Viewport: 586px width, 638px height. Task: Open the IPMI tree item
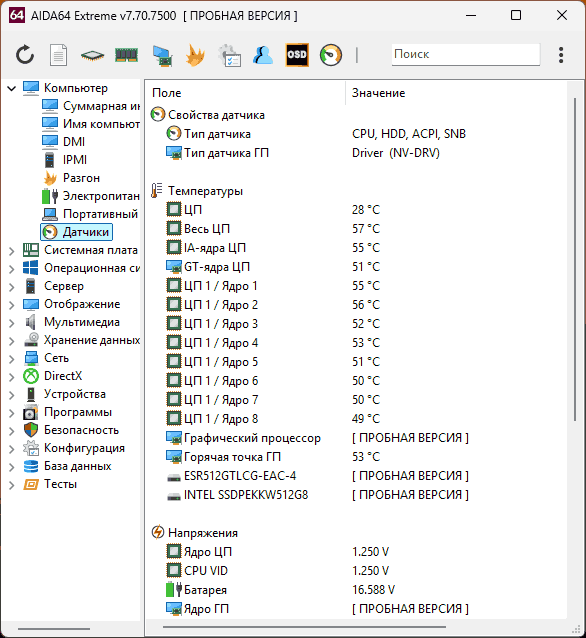[64, 160]
